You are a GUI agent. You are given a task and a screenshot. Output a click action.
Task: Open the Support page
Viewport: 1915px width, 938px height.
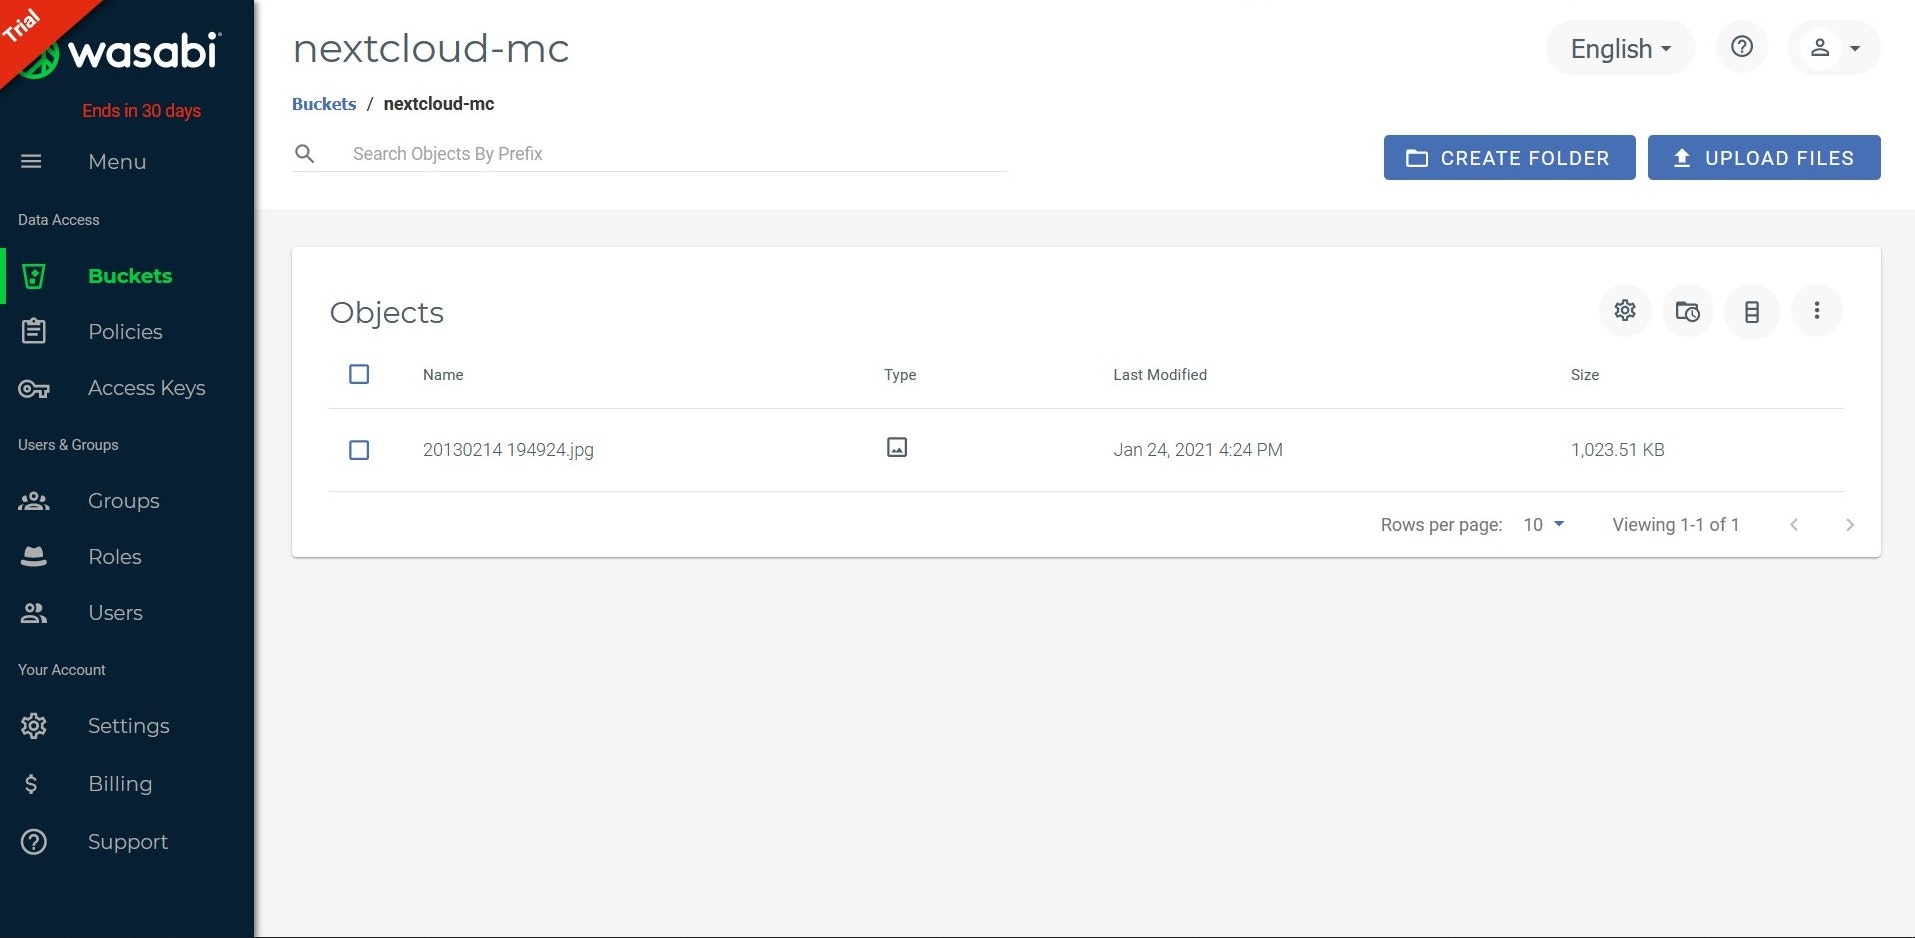click(127, 842)
